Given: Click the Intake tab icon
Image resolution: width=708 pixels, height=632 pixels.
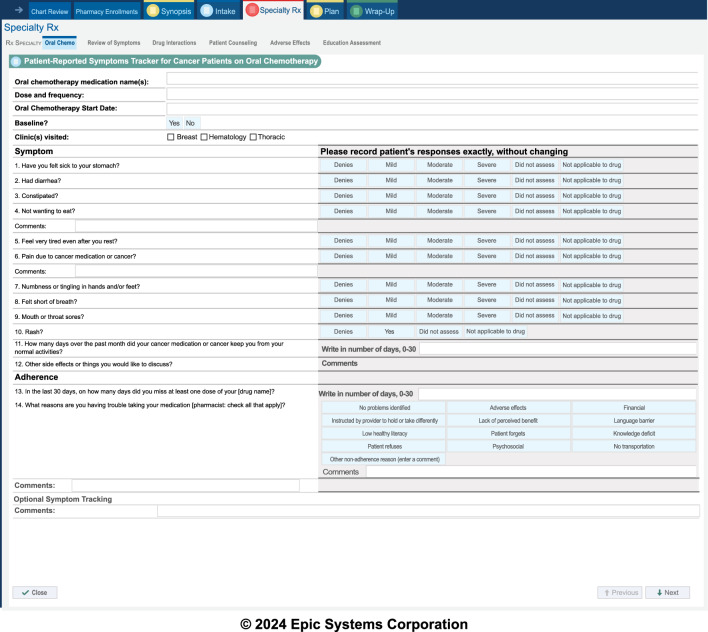Looking at the screenshot, I should (206, 11).
